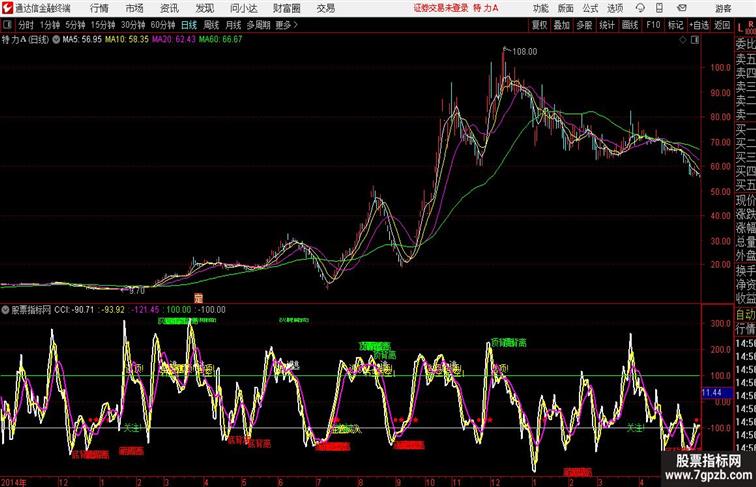Screen dimensions: 756x487
Task: Click the 多股 multi-stock button
Action: click(584, 25)
